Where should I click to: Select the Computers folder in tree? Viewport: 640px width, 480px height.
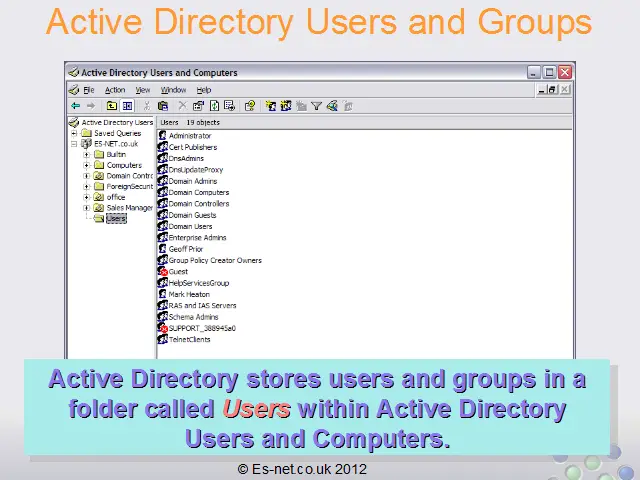[x=124, y=165]
